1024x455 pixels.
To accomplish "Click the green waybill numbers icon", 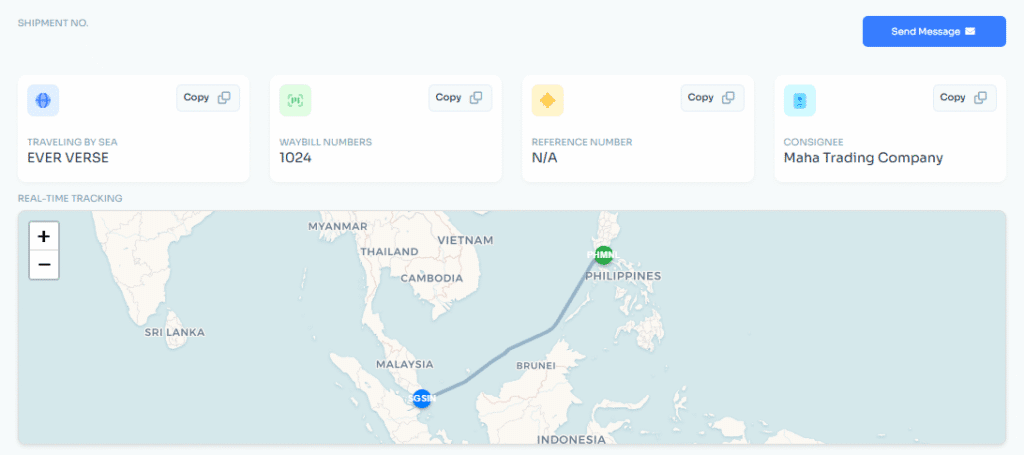I will [x=295, y=100].
